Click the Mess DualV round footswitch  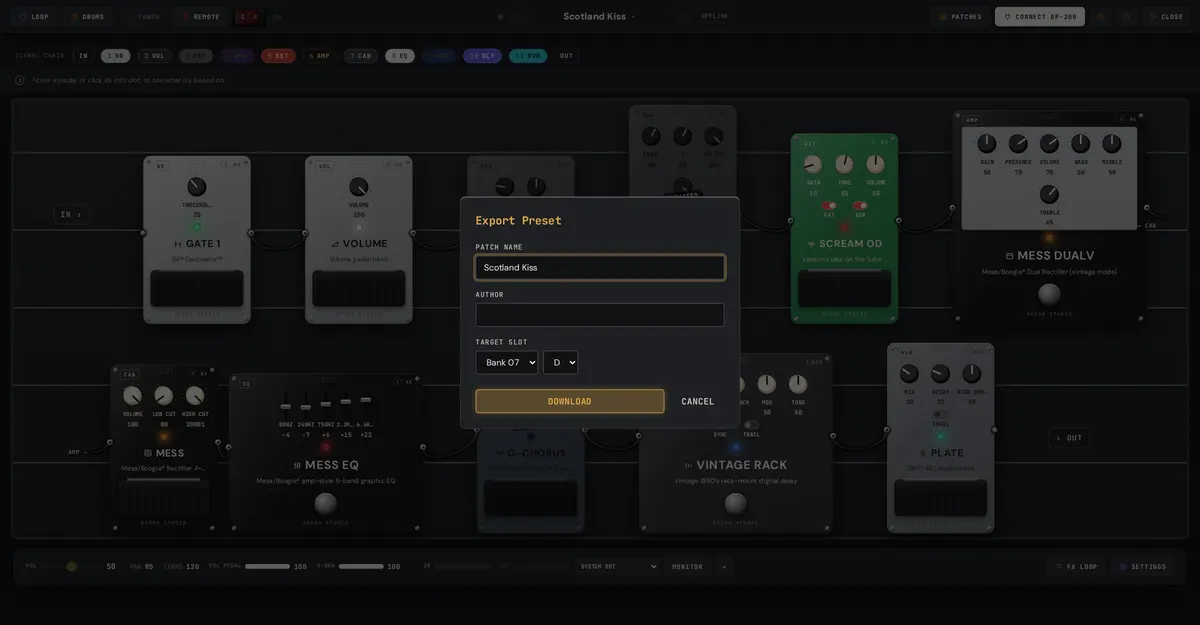click(1049, 294)
